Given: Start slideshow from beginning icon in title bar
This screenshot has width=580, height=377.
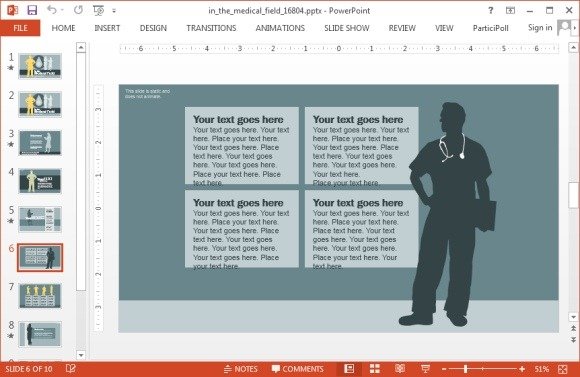Looking at the screenshot, I should point(98,10).
